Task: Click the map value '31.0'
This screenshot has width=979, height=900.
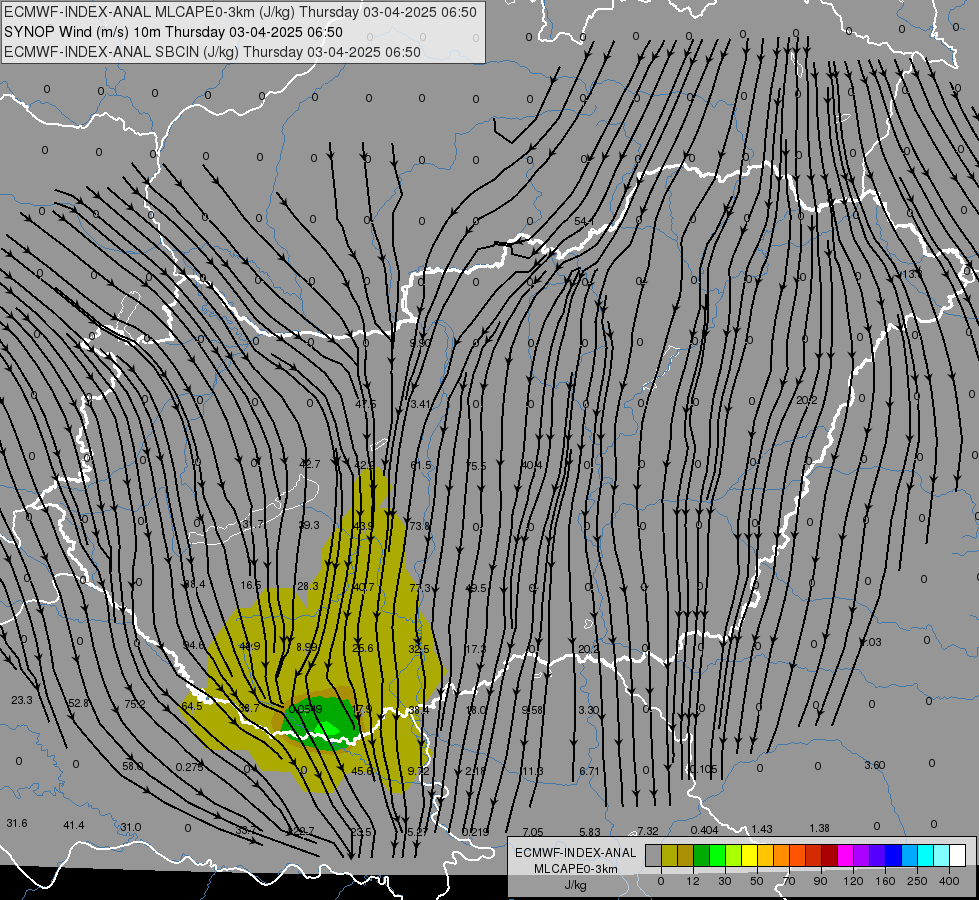Action: 130,827
